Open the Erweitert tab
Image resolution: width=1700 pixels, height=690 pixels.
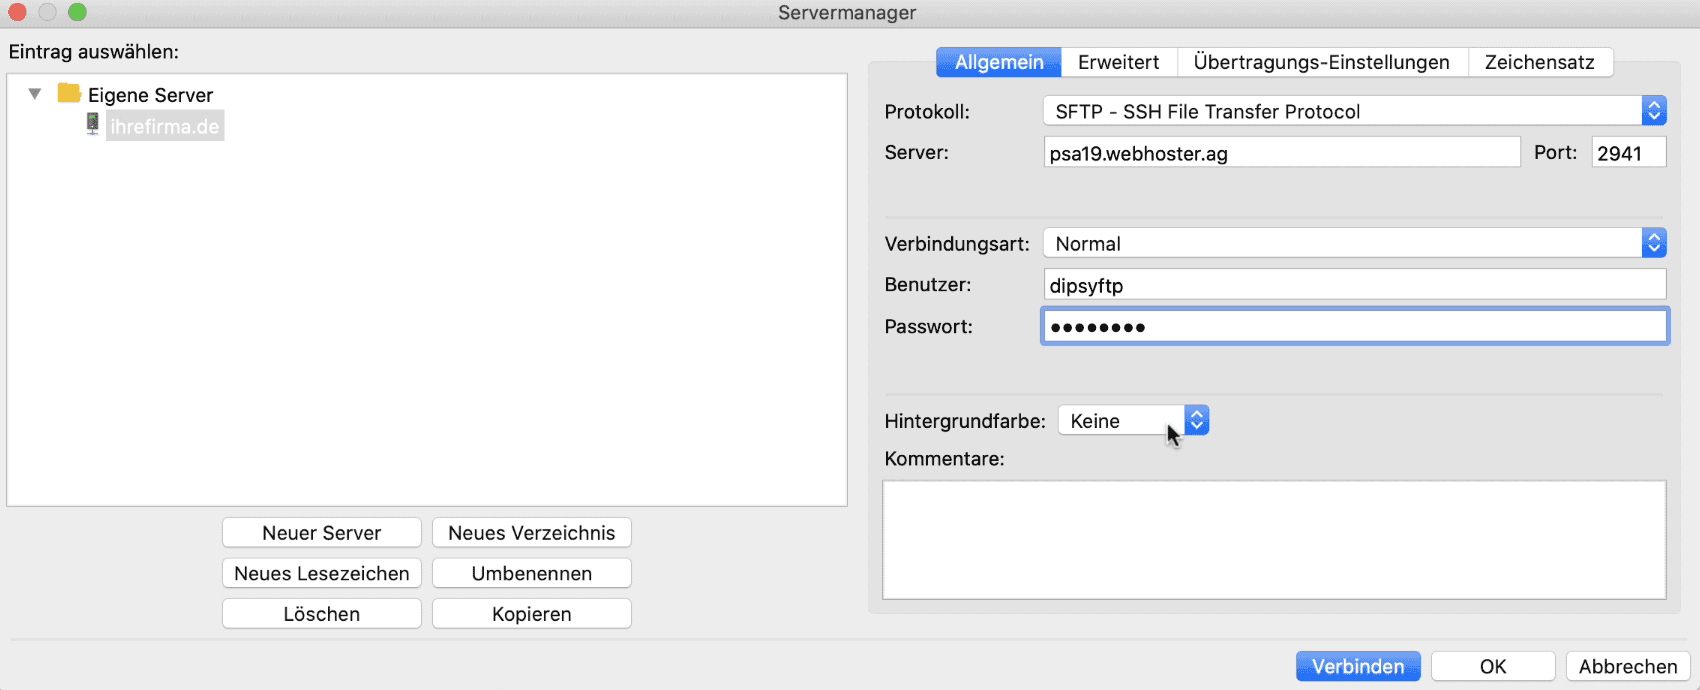click(x=1119, y=62)
